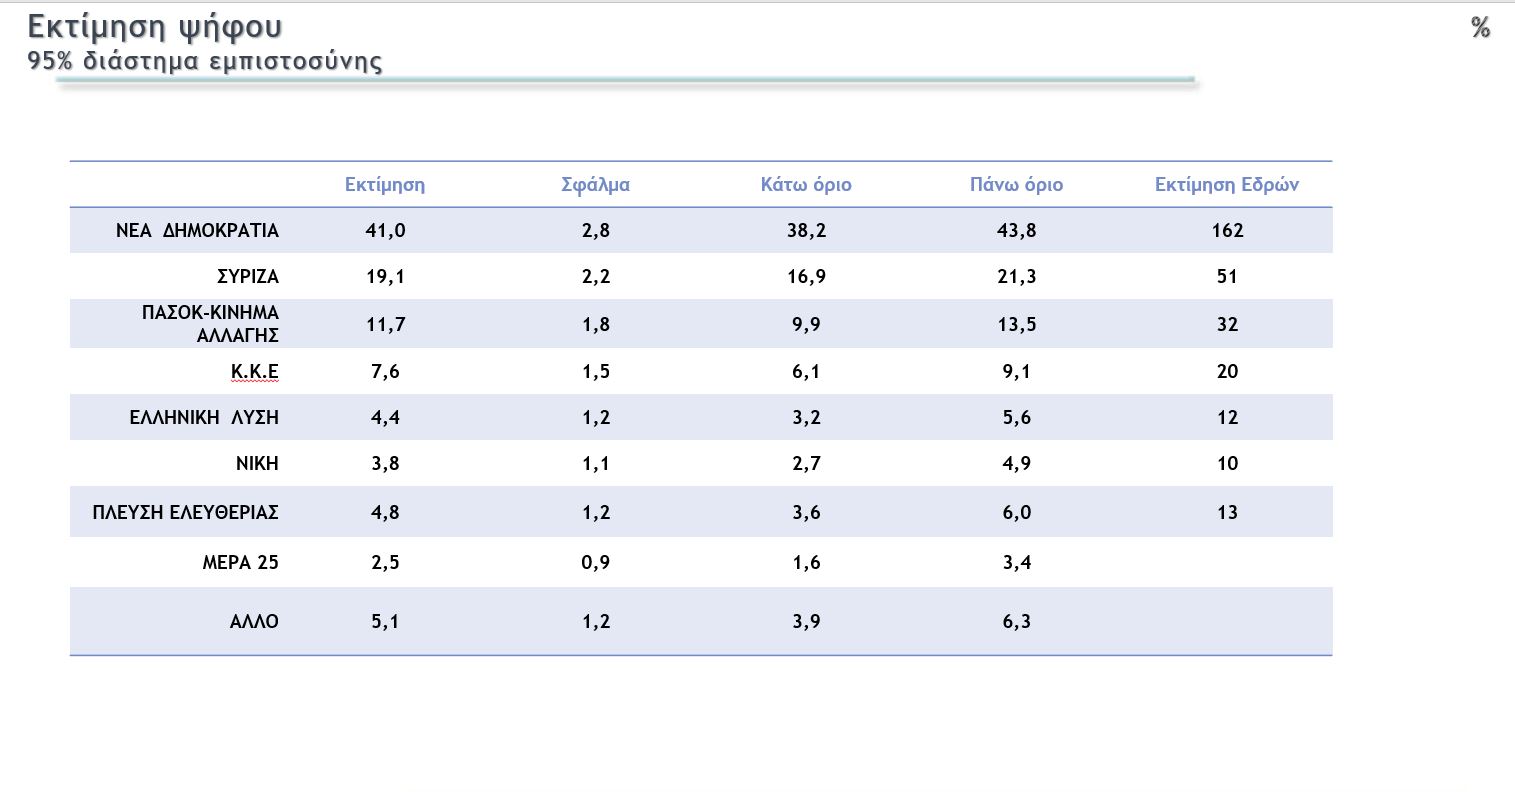Viewport: 1515px width, 792px height.
Task: Click the underlined 'Κ.Κ.Ε' row label
Action: (x=254, y=372)
